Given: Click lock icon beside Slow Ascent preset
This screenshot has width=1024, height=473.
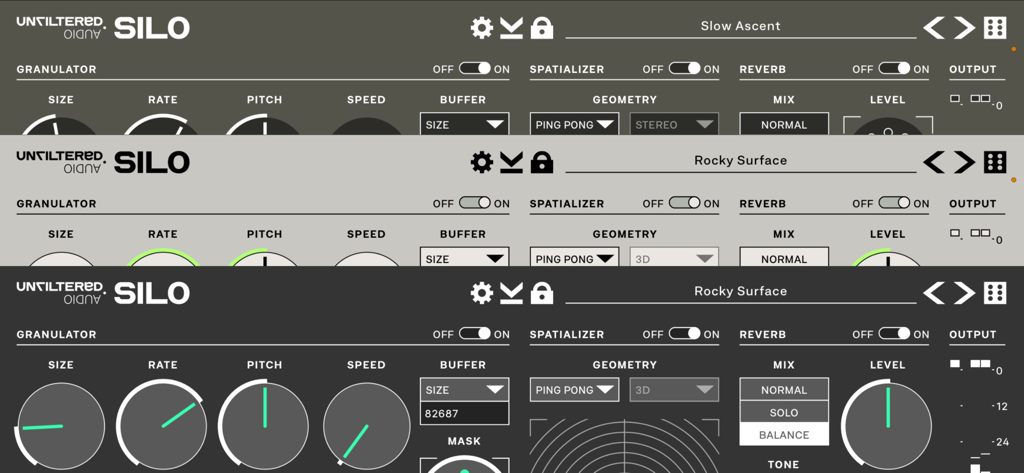Looking at the screenshot, I should tap(542, 27).
